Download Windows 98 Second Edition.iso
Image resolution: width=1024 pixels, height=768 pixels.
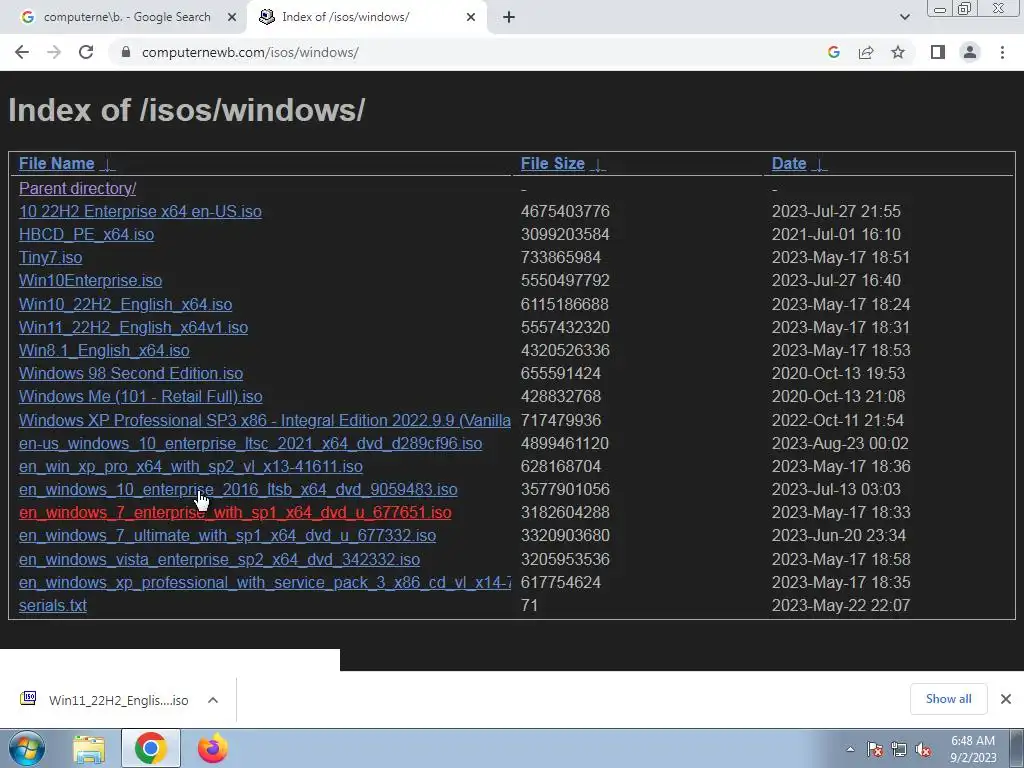point(131,374)
